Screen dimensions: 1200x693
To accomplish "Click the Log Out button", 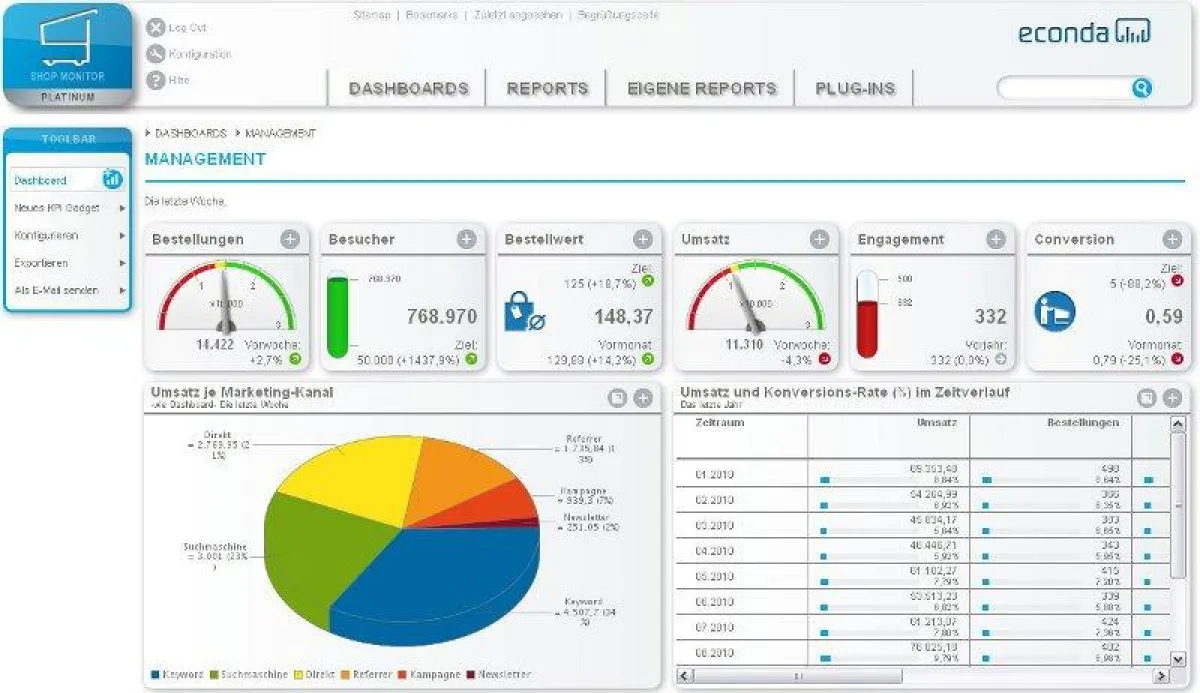I will (x=155, y=27).
